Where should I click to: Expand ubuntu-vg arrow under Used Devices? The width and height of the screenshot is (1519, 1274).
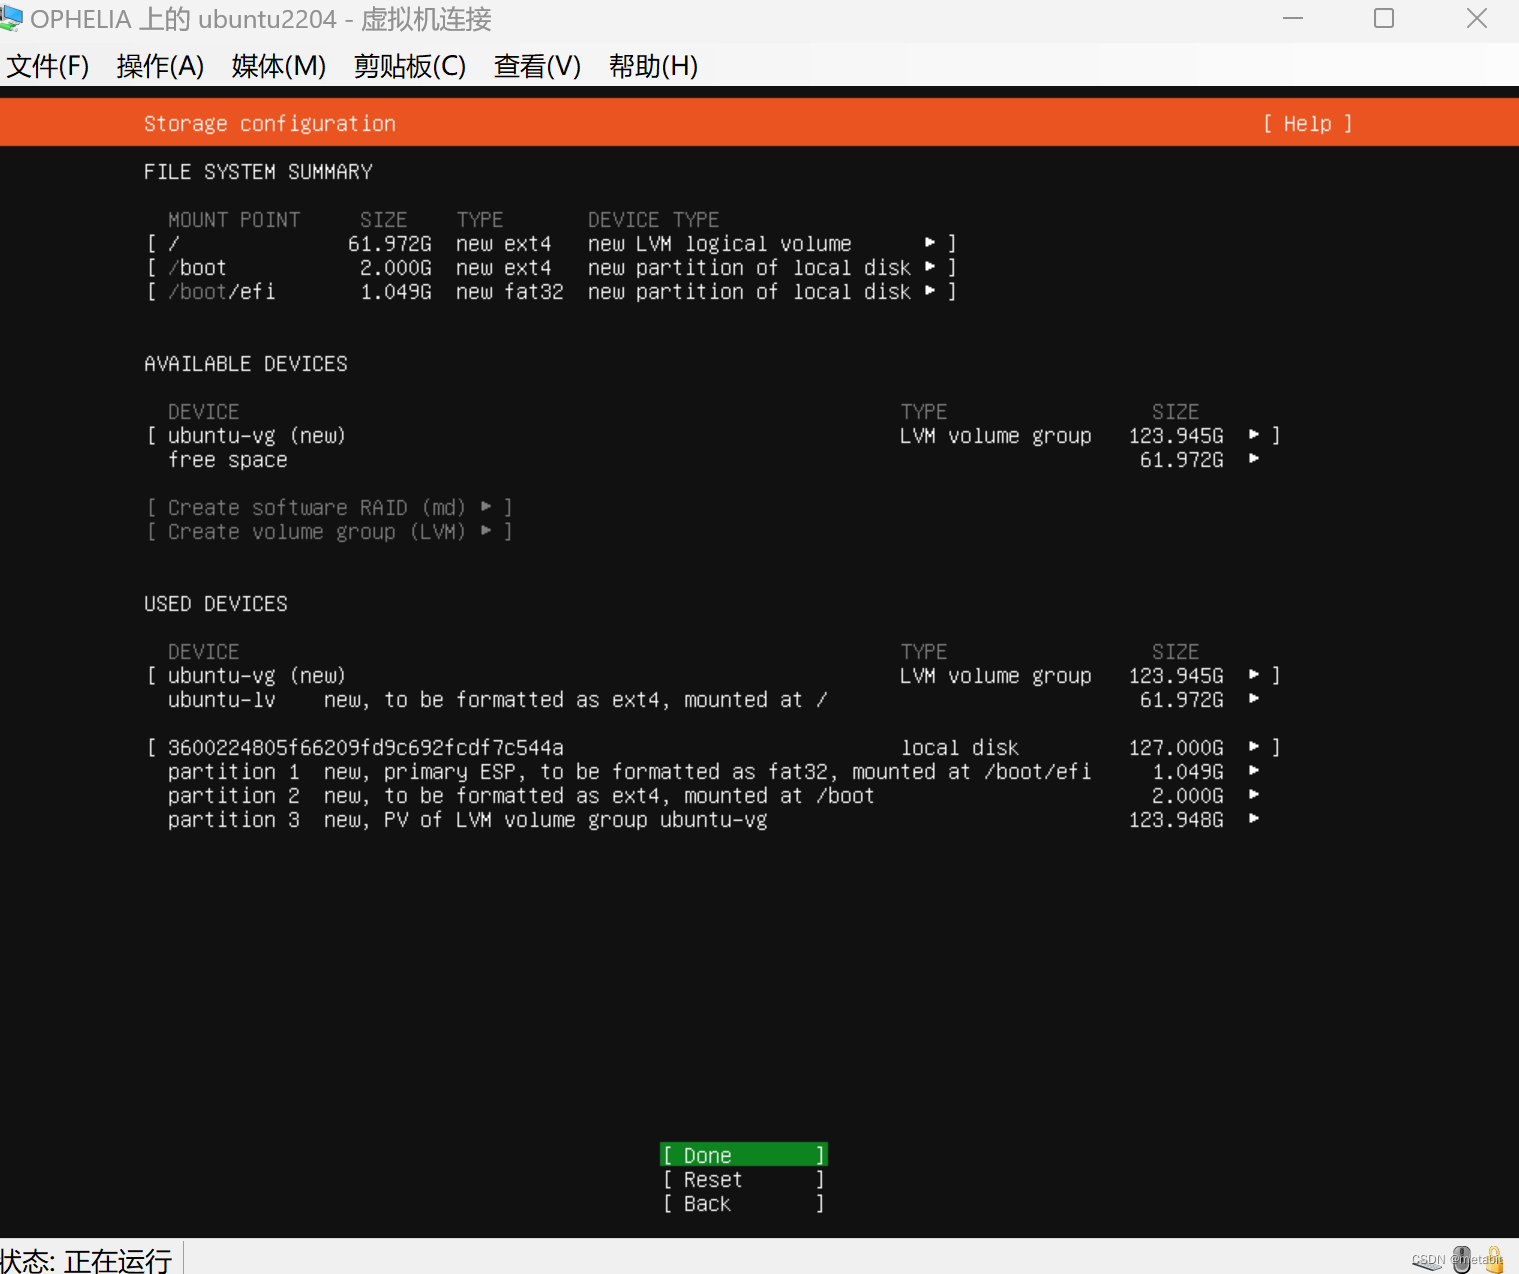click(1254, 675)
